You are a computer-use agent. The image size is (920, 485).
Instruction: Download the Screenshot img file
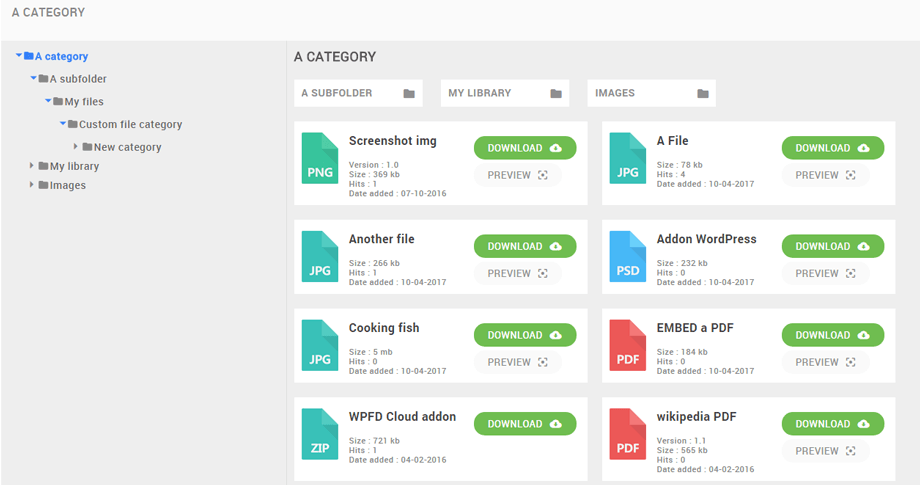pos(525,148)
